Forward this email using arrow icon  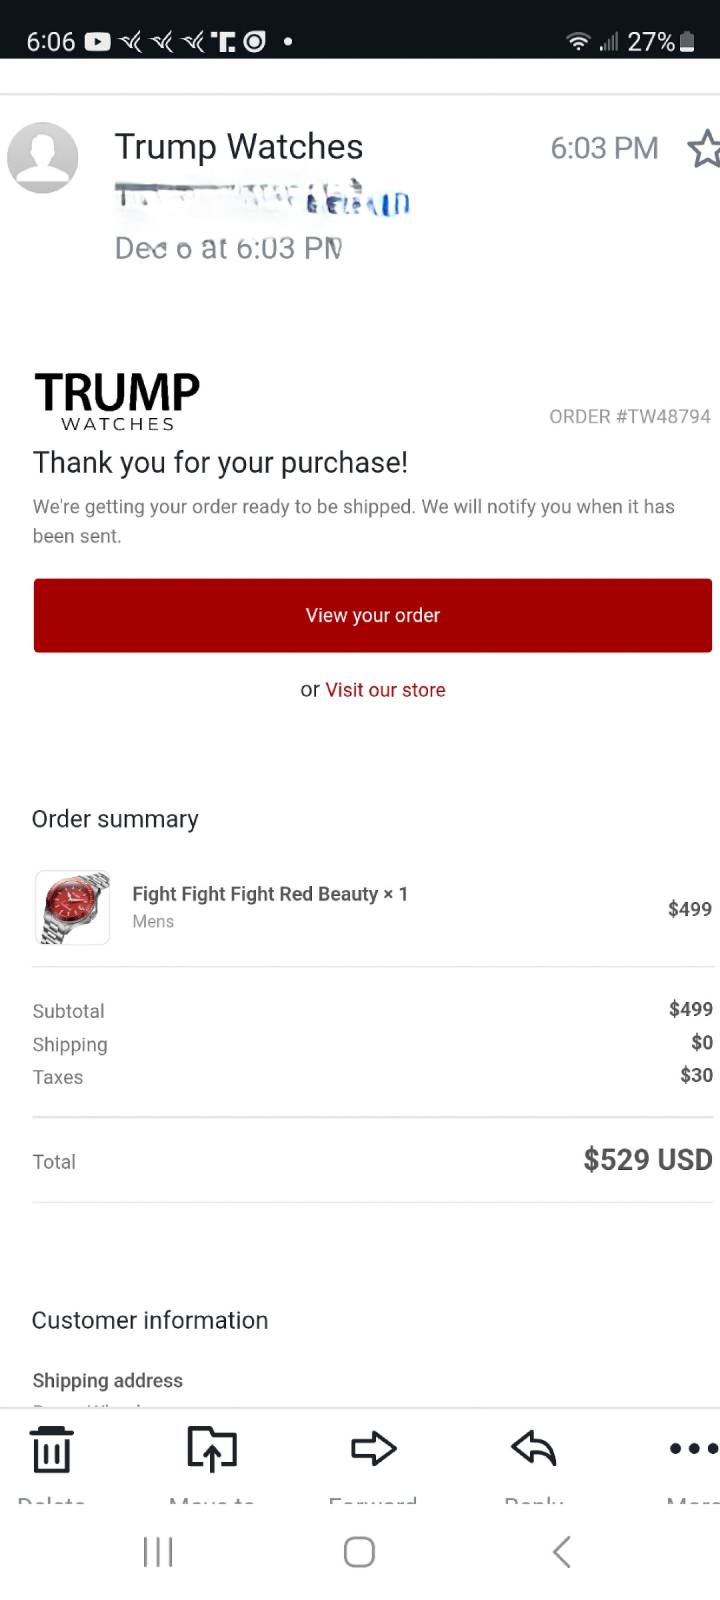(373, 1448)
